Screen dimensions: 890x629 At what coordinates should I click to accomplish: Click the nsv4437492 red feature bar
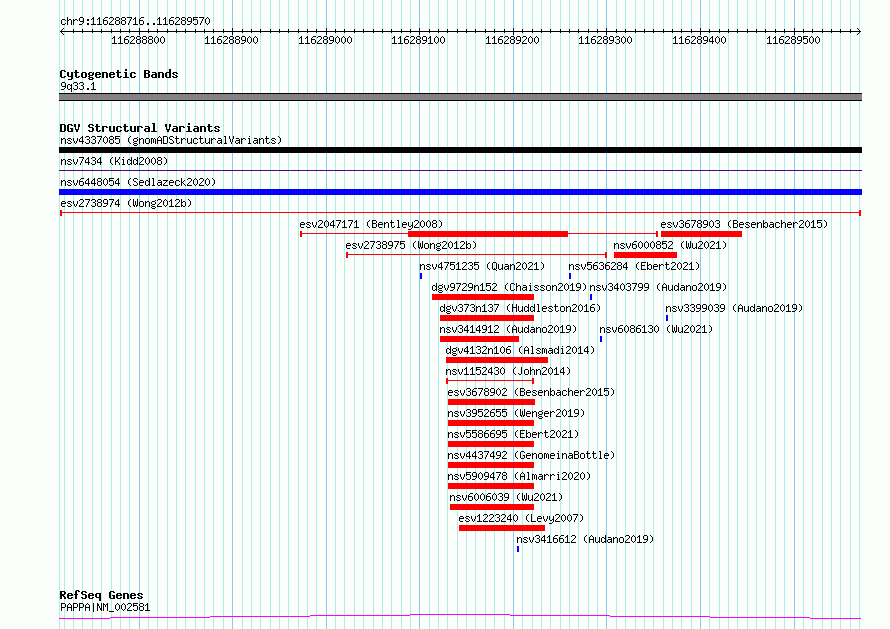(x=491, y=465)
